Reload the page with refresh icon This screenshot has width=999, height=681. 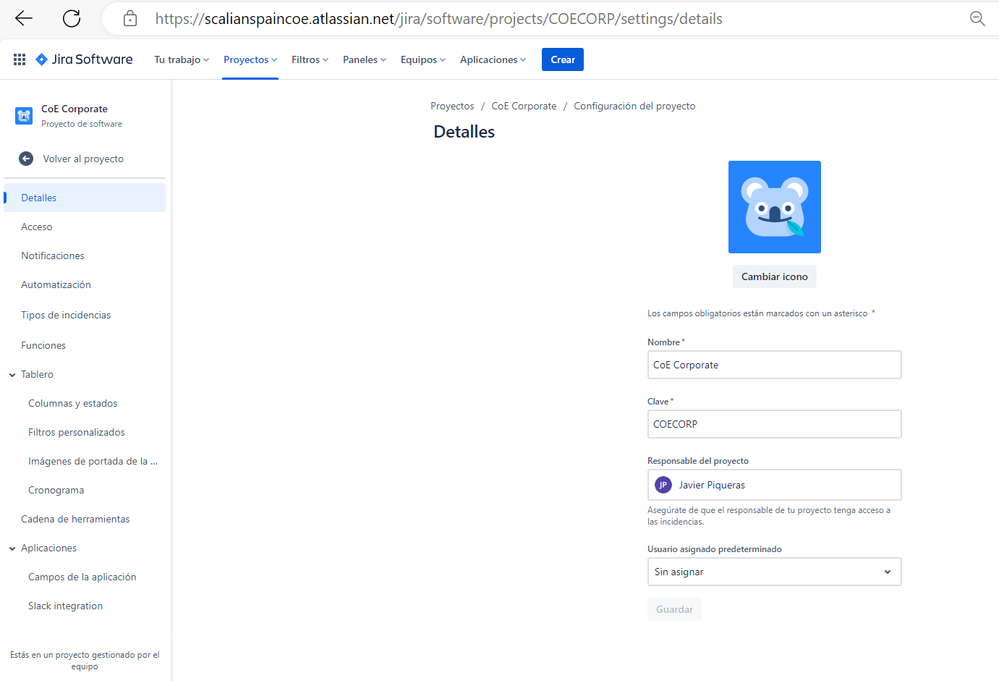click(71, 18)
